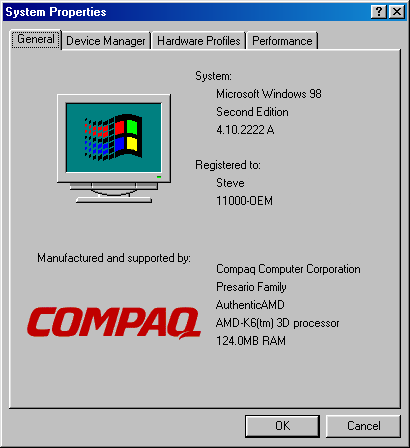Image resolution: width=410 pixels, height=448 pixels.
Task: Close the System Properties dialog with X
Action: tap(397, 12)
